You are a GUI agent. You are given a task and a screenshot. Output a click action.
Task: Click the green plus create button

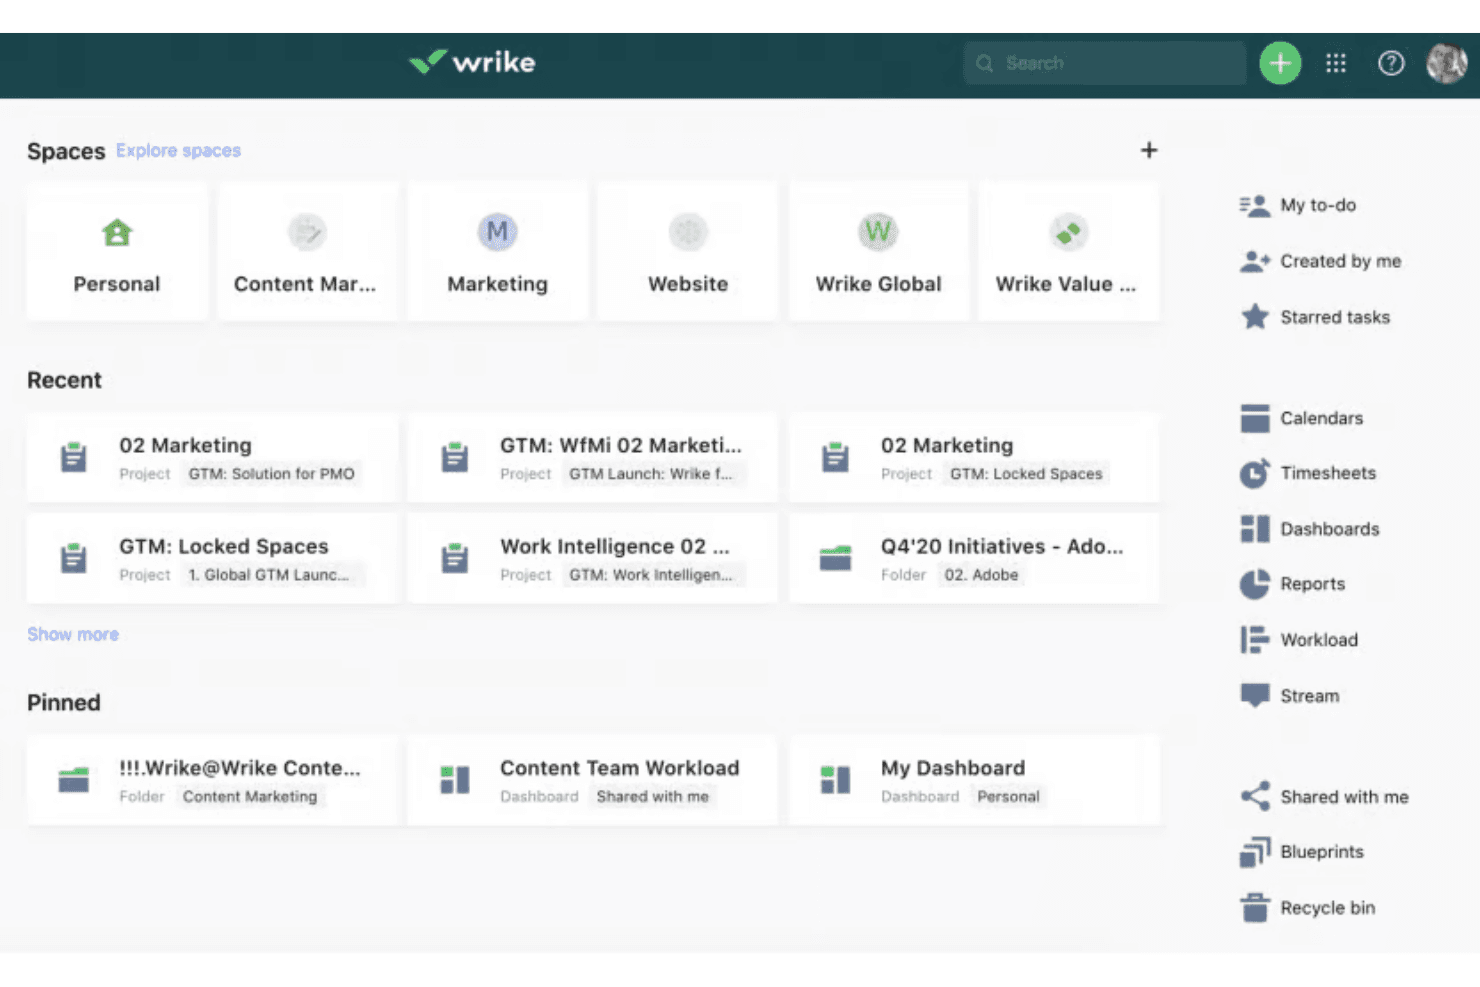point(1280,64)
